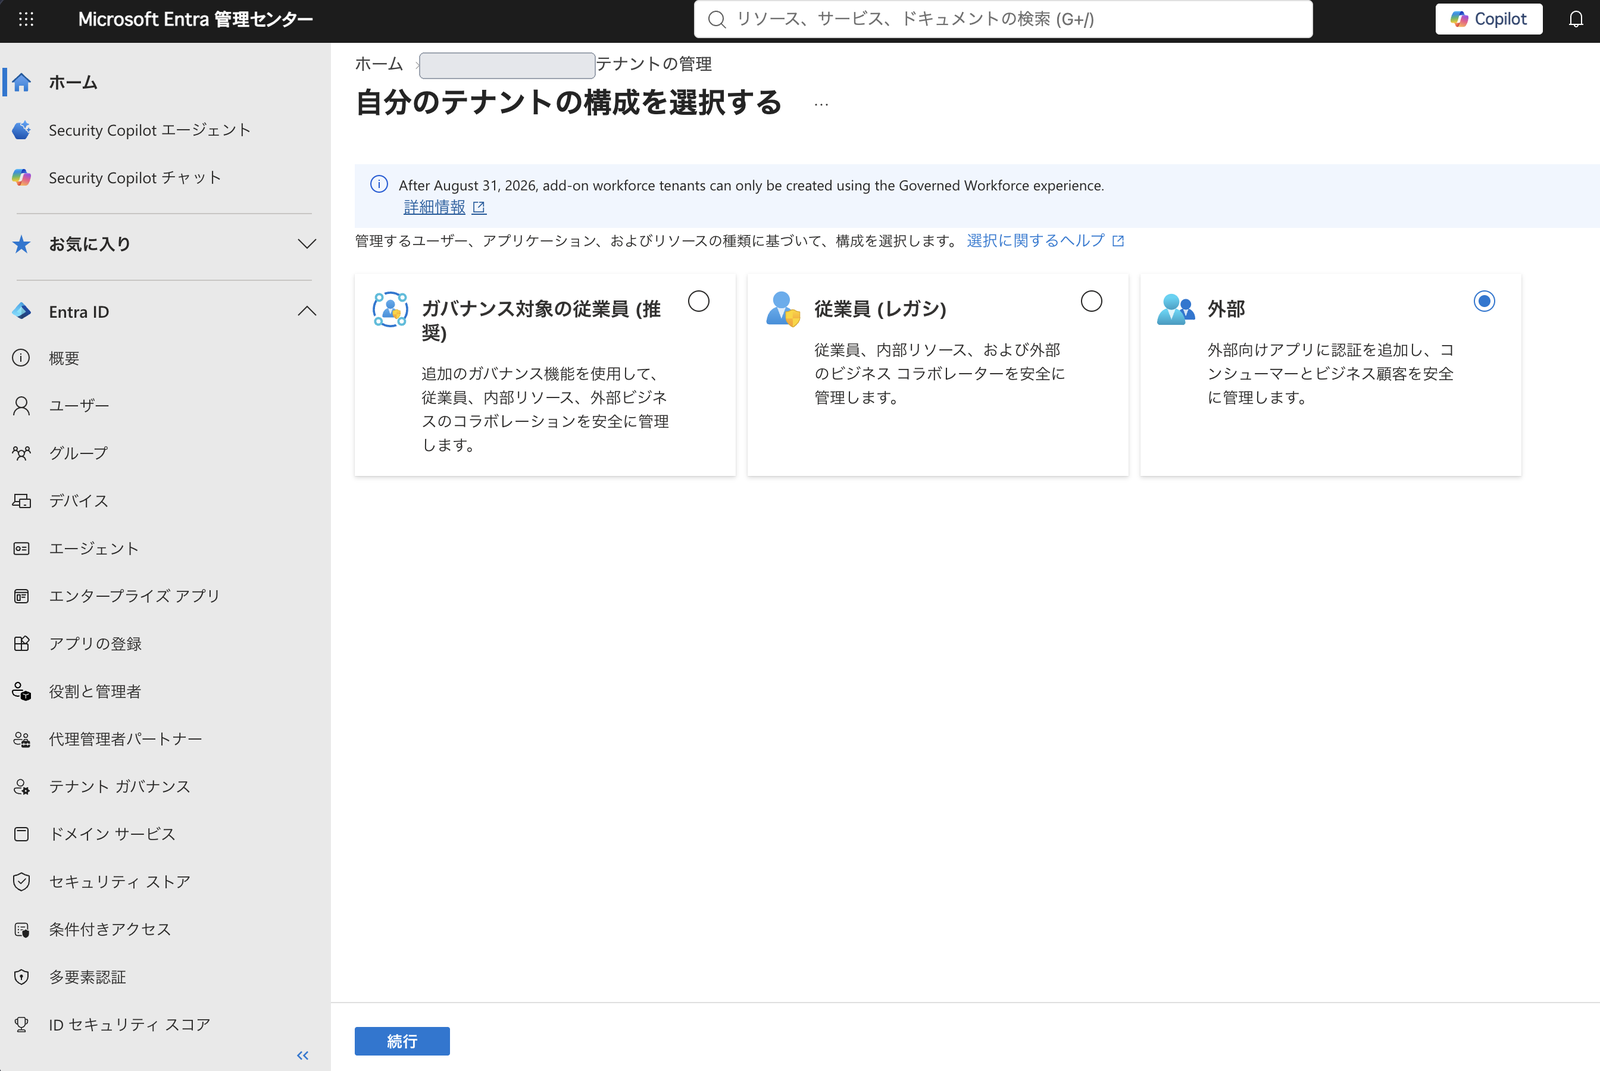Image resolution: width=1600 pixels, height=1071 pixels.
Task: Click the 概要 info icon
Action: [x=21, y=358]
